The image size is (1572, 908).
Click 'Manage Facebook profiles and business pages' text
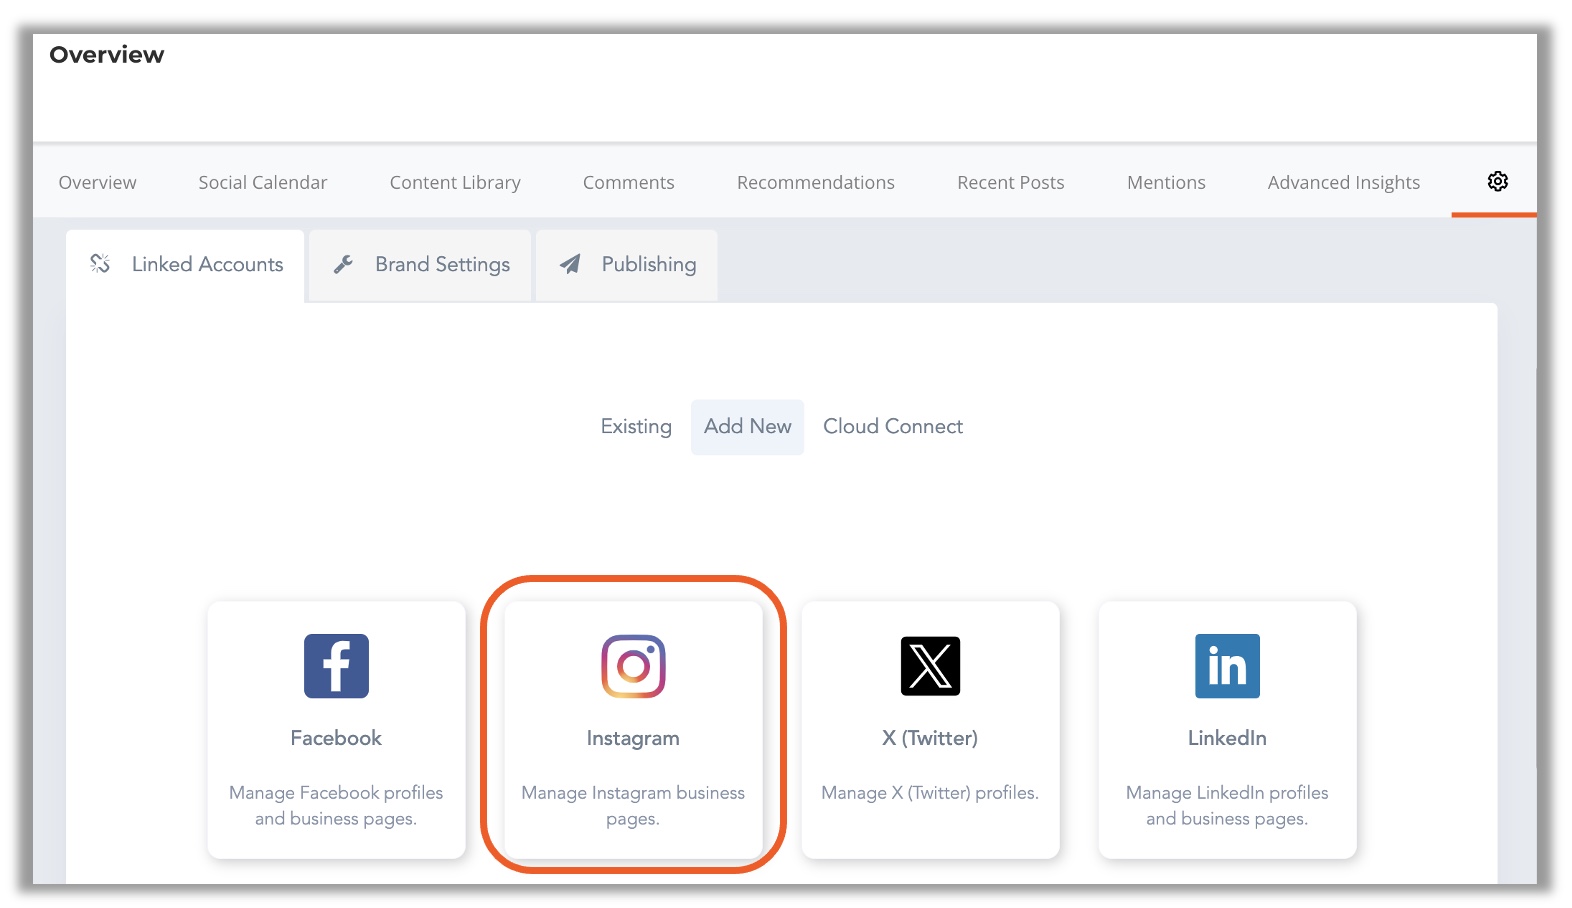pyautogui.click(x=336, y=805)
